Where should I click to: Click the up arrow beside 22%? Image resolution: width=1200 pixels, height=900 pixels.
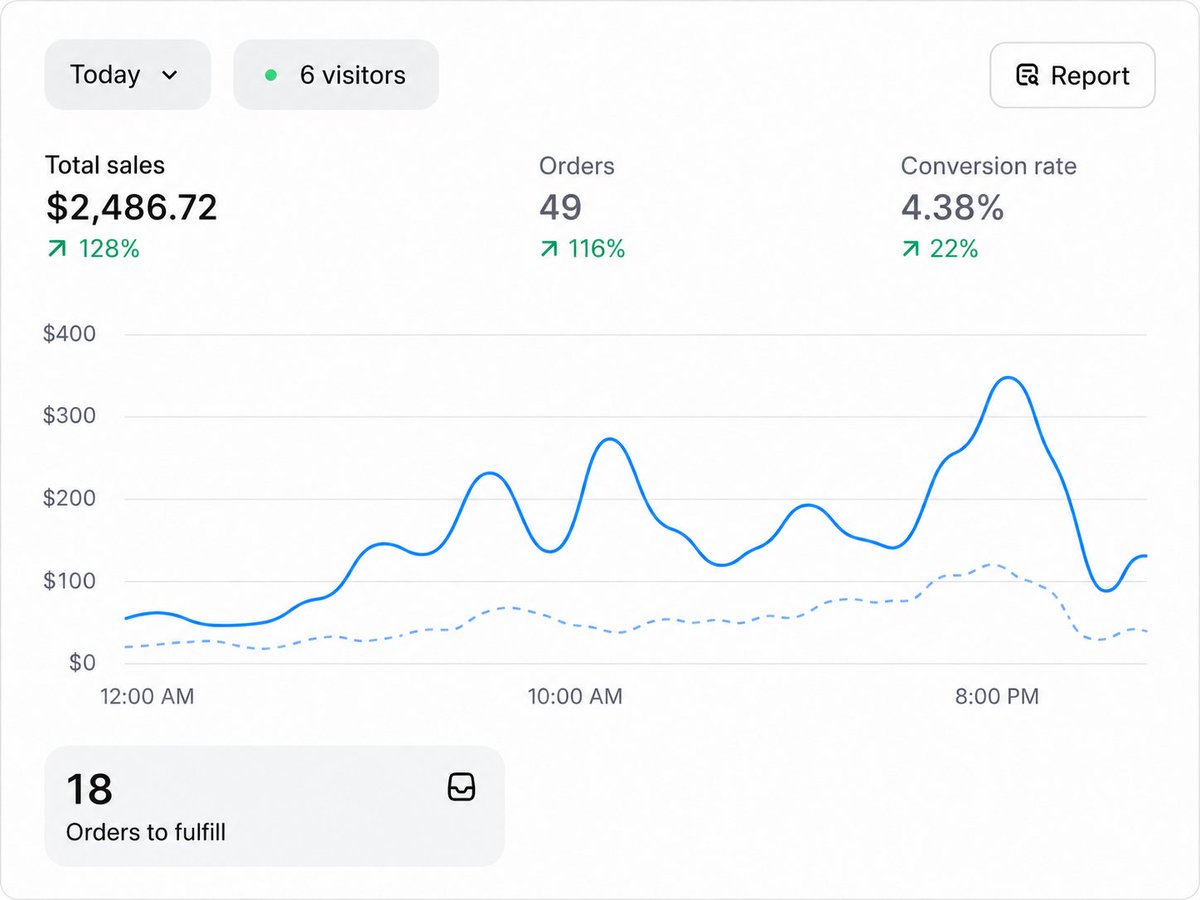coord(911,249)
